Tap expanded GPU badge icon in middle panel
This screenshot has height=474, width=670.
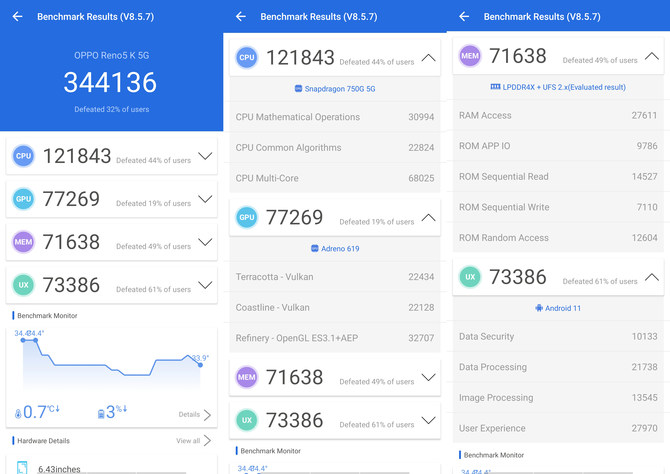tap(247, 218)
